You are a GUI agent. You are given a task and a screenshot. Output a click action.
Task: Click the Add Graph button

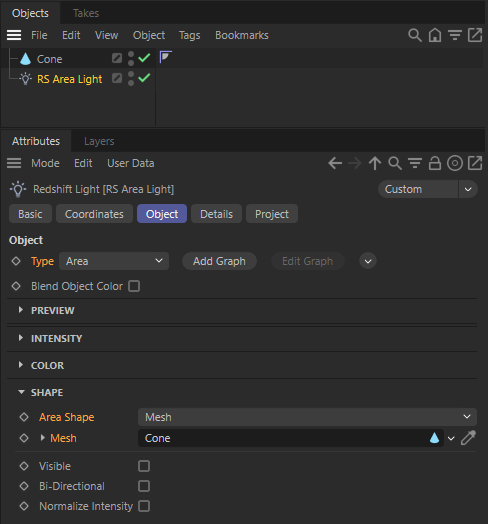tap(219, 261)
